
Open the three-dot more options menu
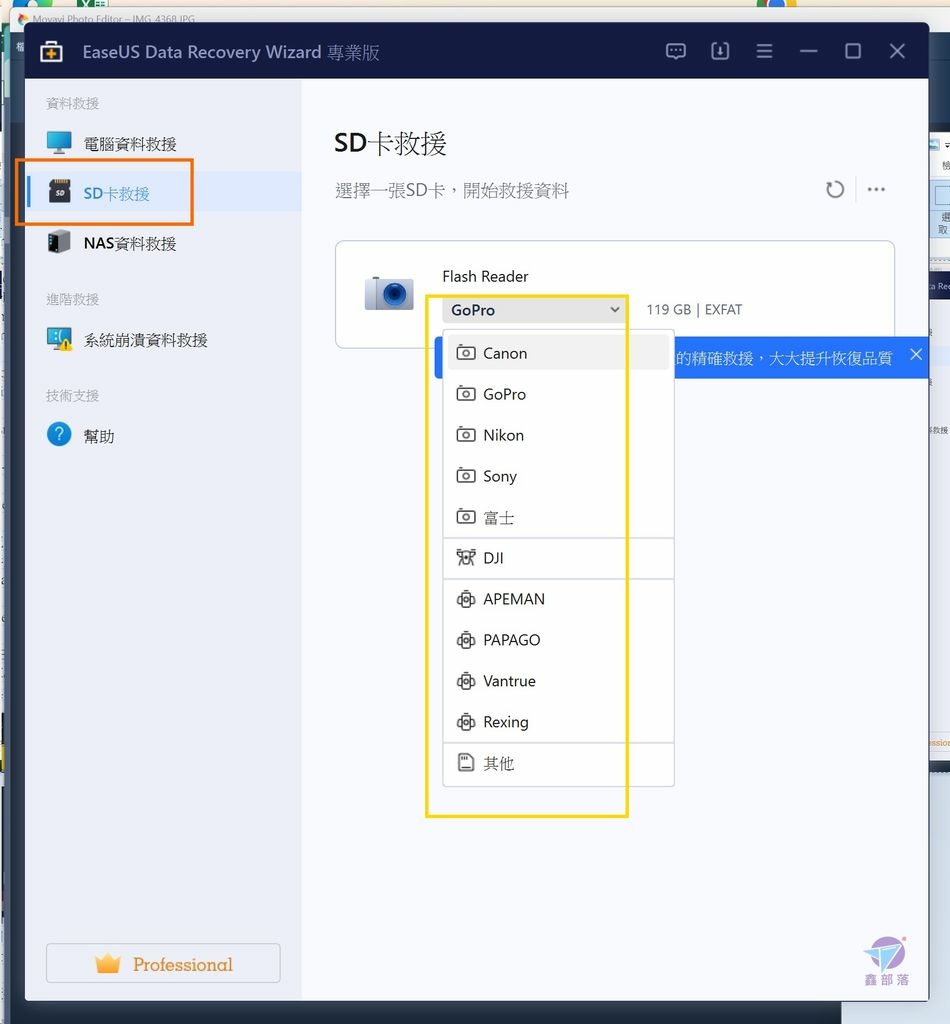[876, 189]
